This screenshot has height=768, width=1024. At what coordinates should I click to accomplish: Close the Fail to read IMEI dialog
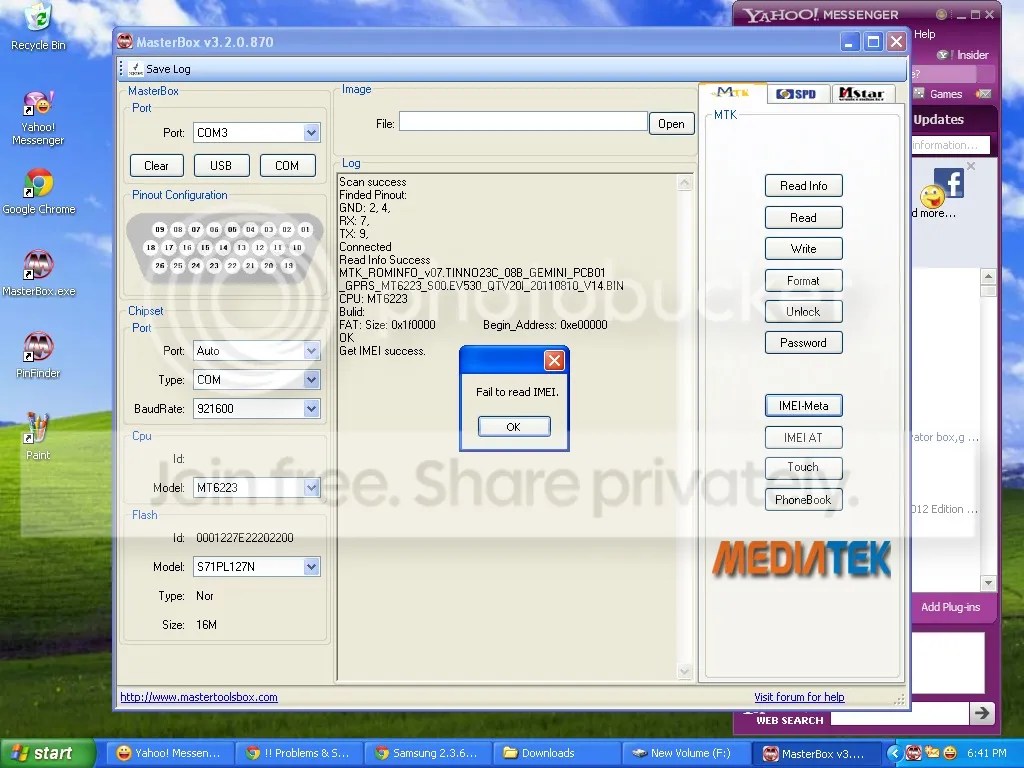554,360
